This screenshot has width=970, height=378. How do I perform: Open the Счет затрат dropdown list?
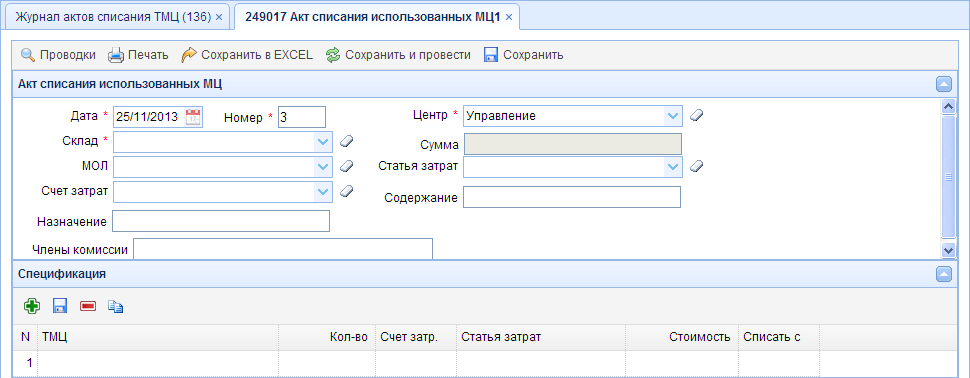click(322, 192)
